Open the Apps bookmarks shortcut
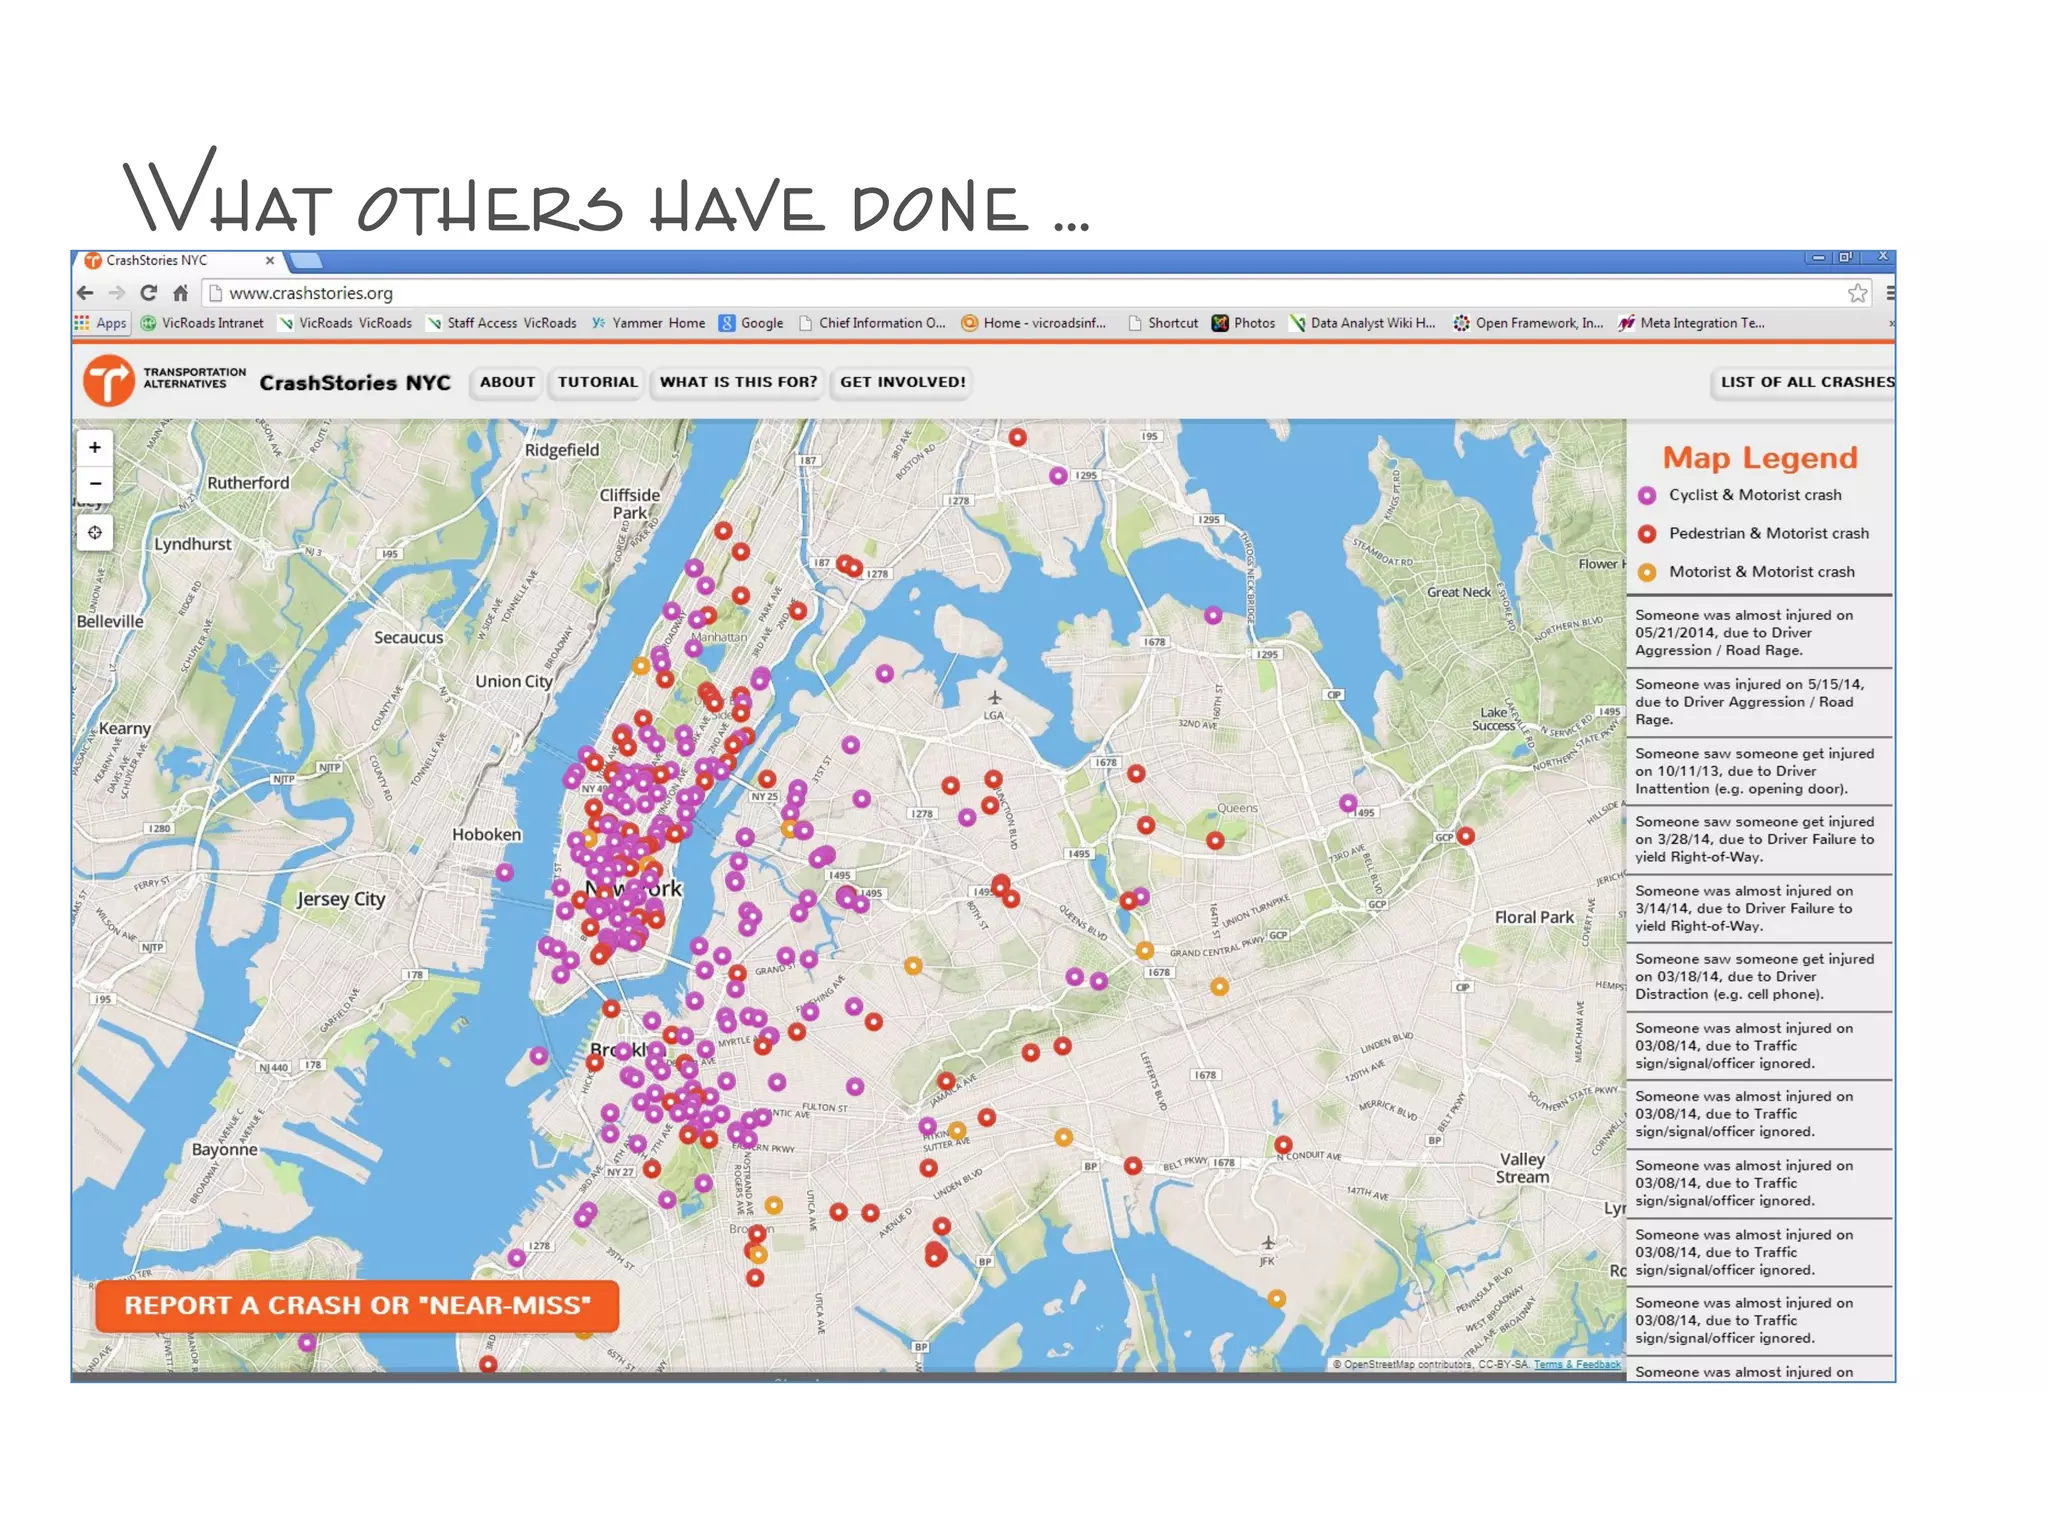 click(101, 323)
